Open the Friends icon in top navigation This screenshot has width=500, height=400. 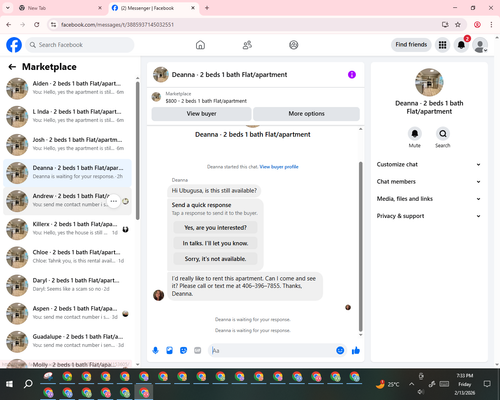pos(247,45)
